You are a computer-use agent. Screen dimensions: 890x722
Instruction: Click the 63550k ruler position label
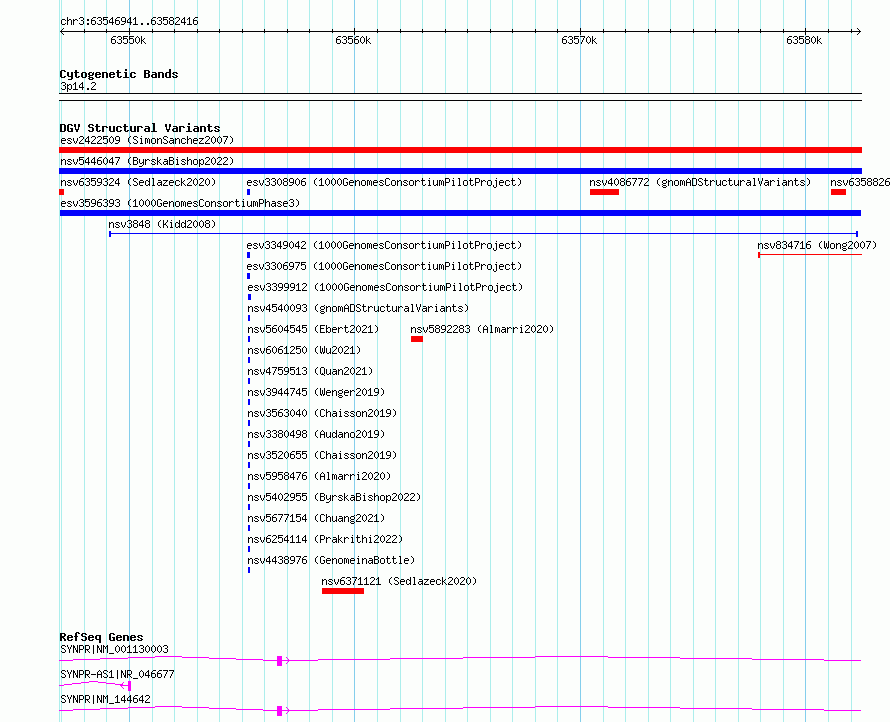point(128,40)
